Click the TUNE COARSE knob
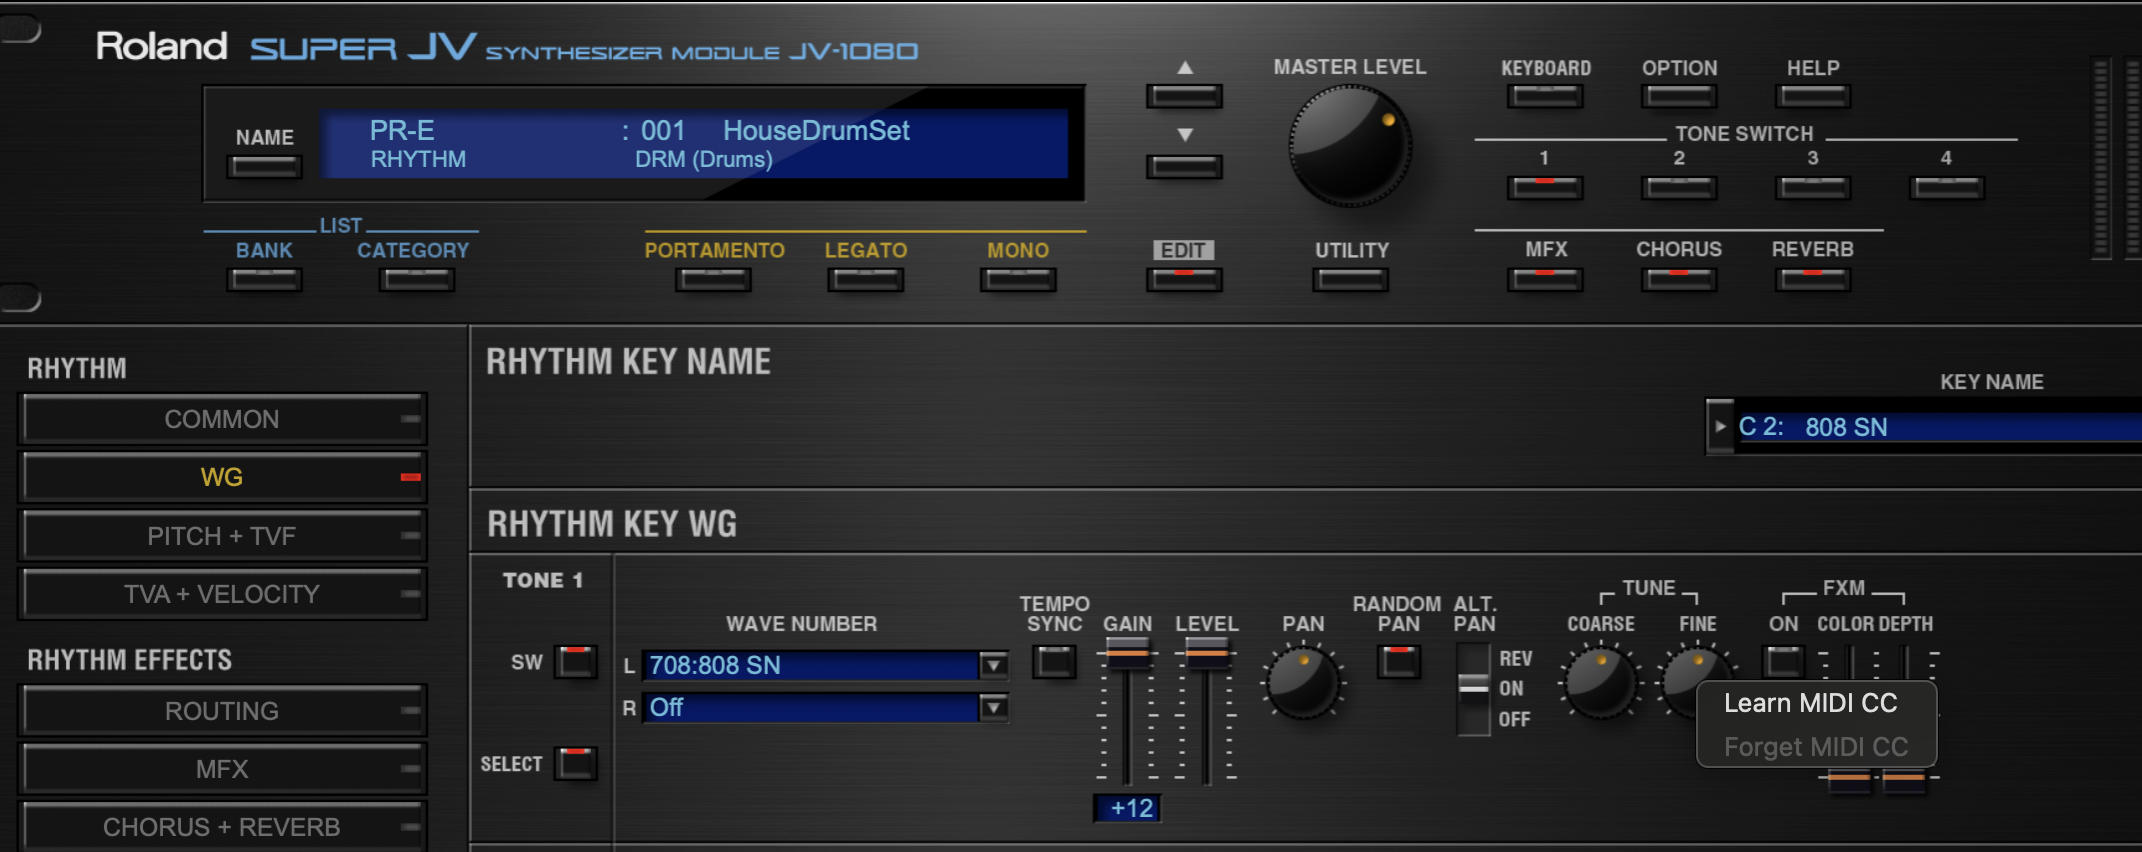Viewport: 2142px width, 852px height. (x=1601, y=682)
